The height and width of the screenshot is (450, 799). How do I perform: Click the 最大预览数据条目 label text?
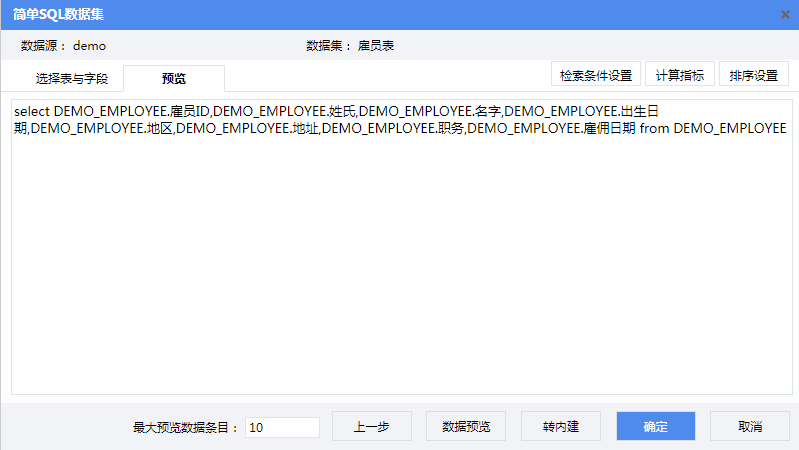pos(186,427)
